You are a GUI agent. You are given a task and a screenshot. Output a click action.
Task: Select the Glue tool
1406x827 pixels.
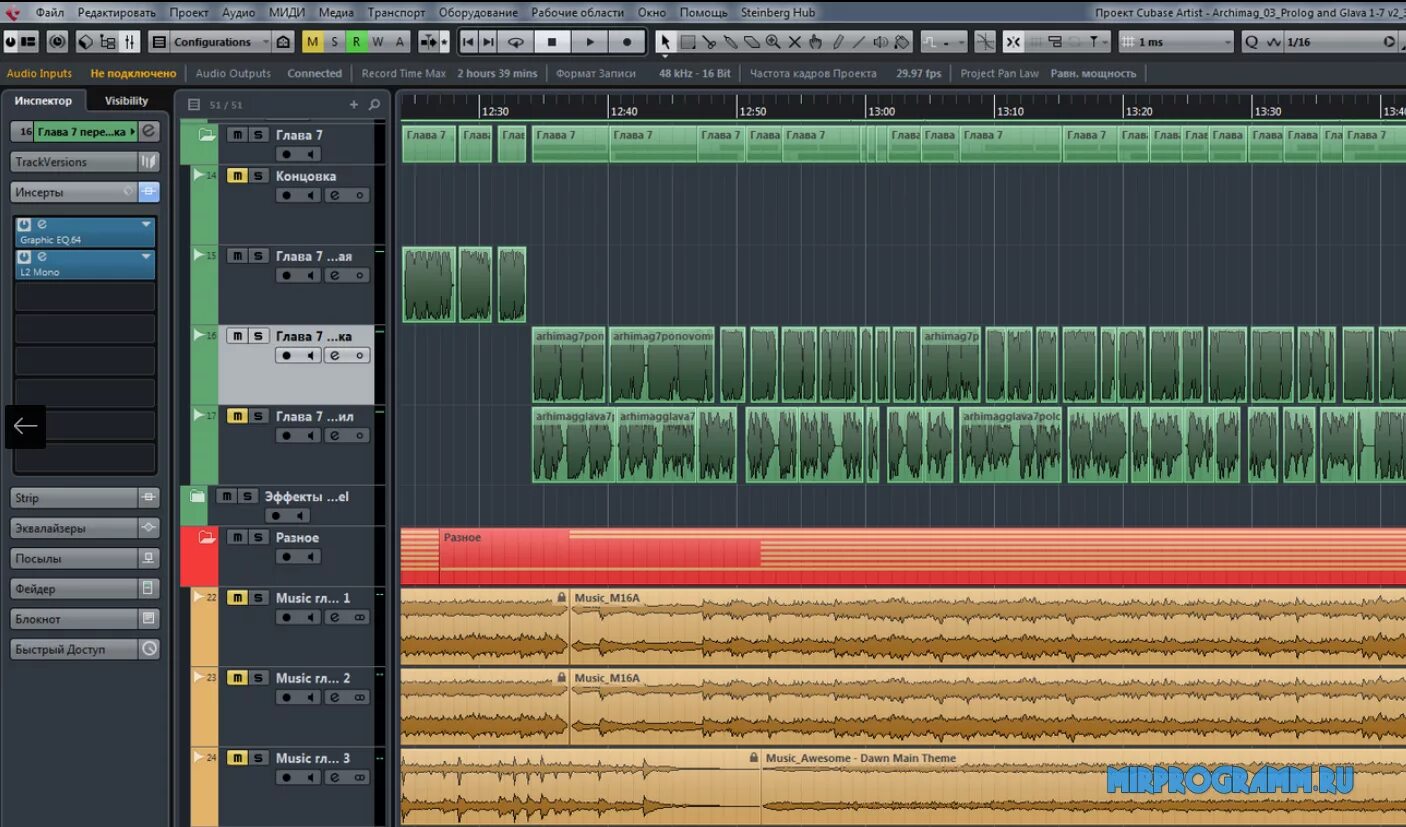[x=731, y=42]
